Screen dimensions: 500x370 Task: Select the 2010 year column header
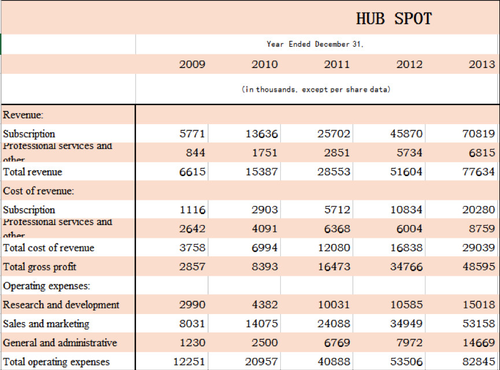point(265,64)
